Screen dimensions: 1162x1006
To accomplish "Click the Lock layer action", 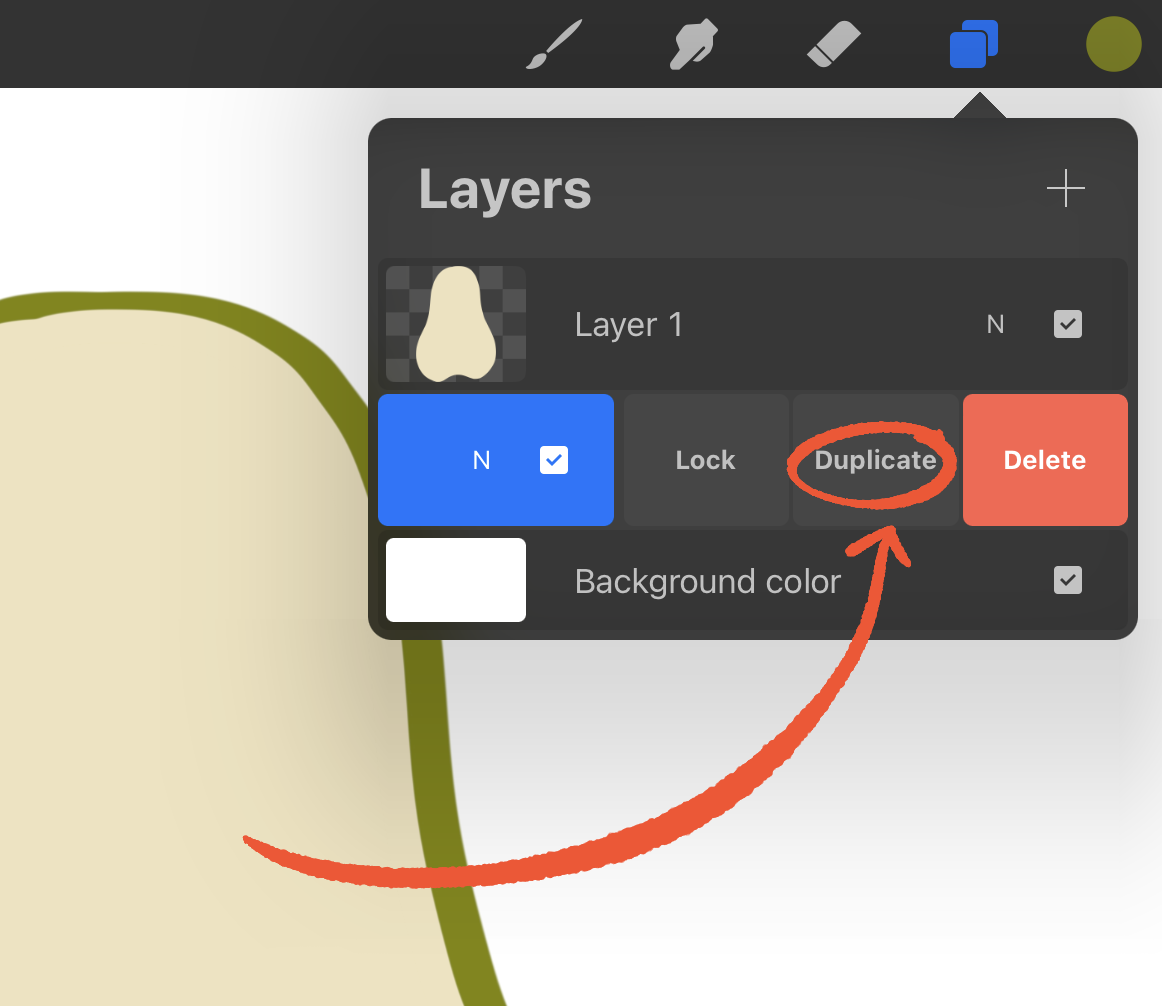I will (705, 460).
